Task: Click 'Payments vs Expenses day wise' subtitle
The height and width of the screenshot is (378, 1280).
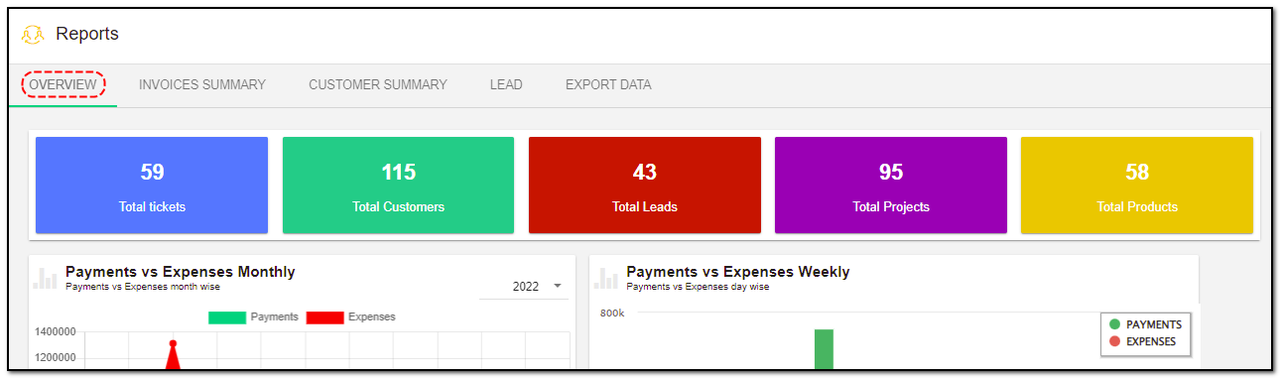Action: click(698, 287)
